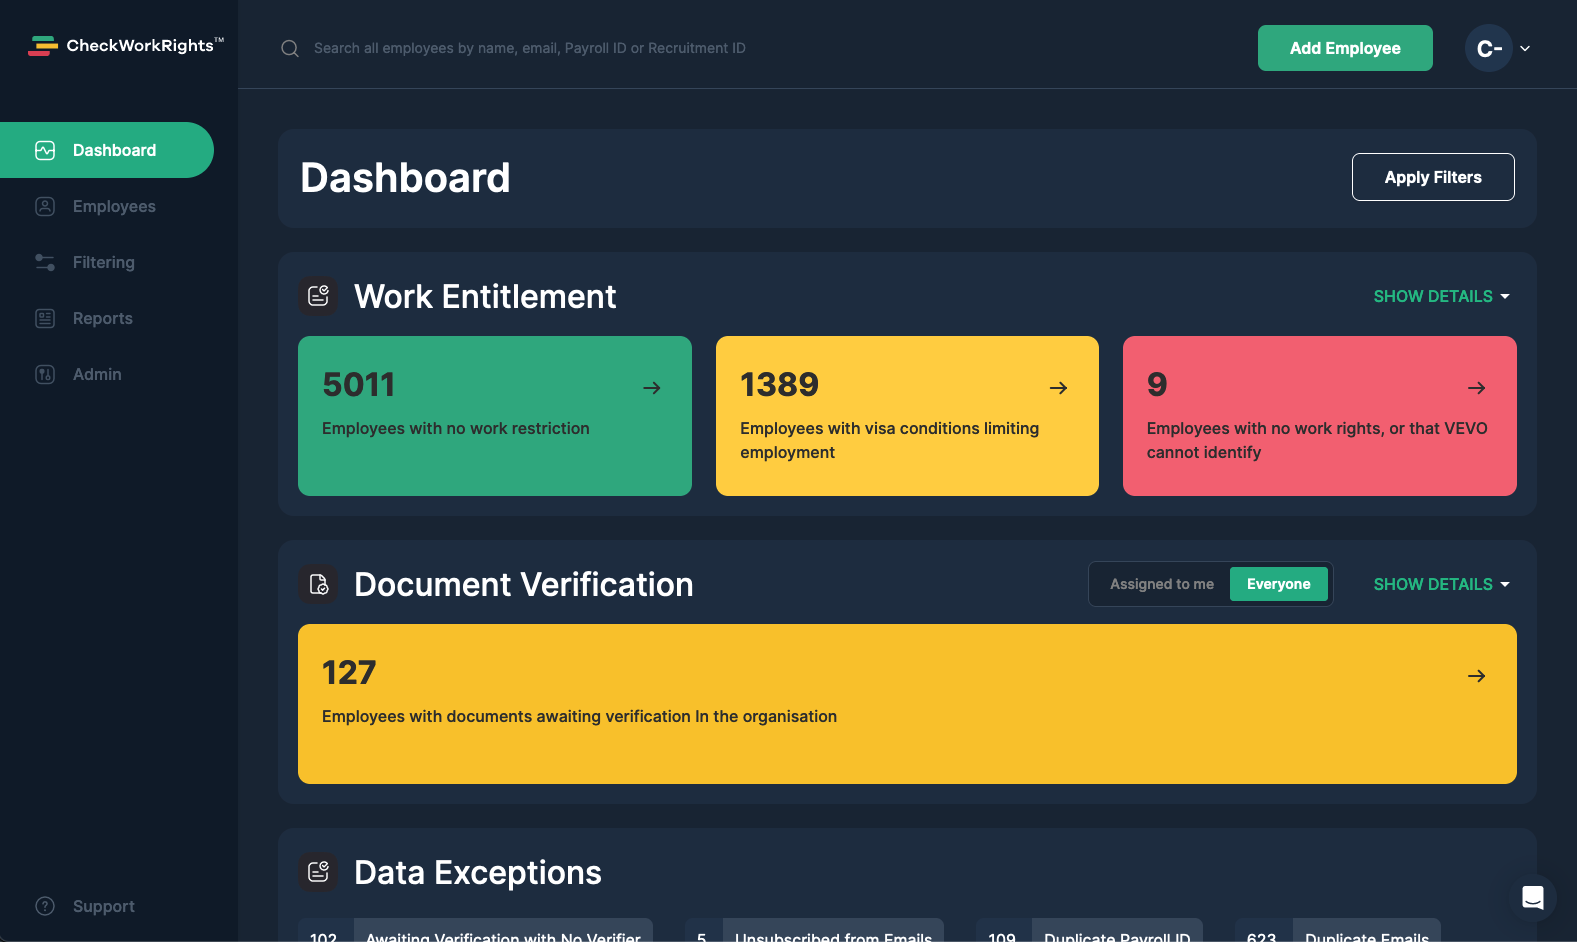1577x942 pixels.
Task: Select the Everyone toggle option
Action: (1278, 584)
